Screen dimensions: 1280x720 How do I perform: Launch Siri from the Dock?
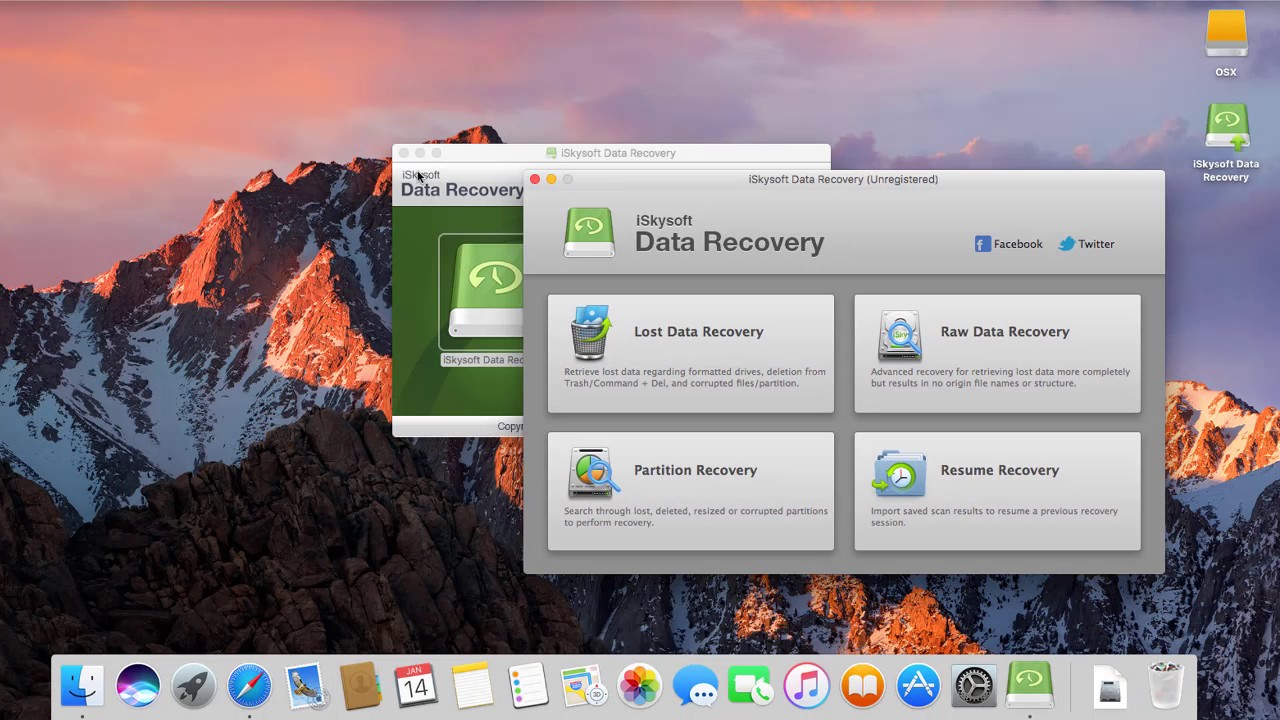point(138,686)
